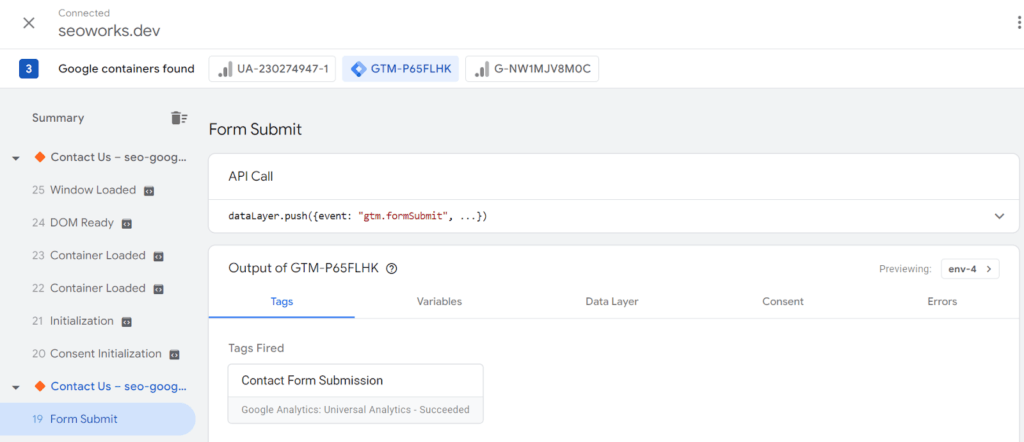Clear events with the trash list icon
This screenshot has width=1024, height=442.
(x=179, y=118)
